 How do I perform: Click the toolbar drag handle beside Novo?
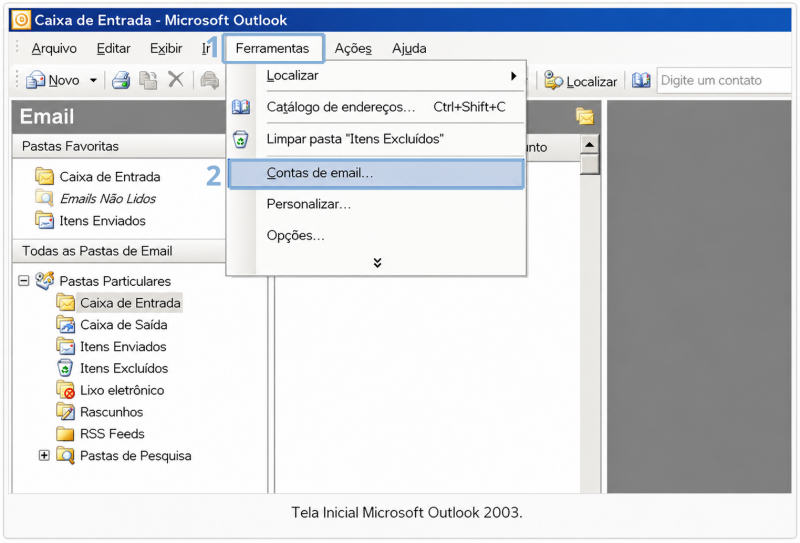tap(17, 80)
